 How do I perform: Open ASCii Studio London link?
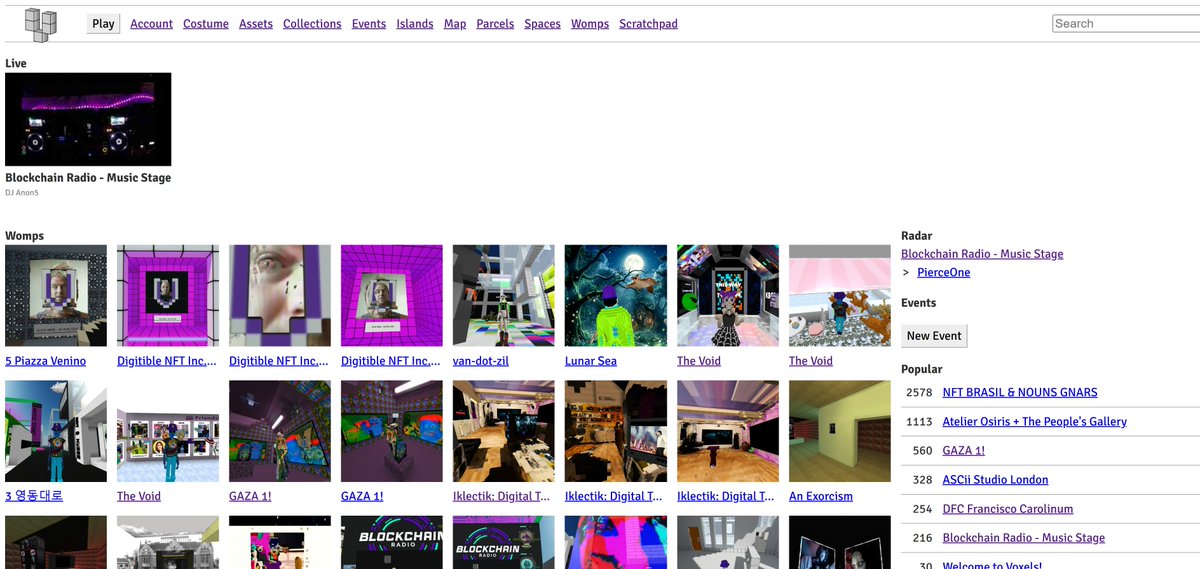(996, 479)
